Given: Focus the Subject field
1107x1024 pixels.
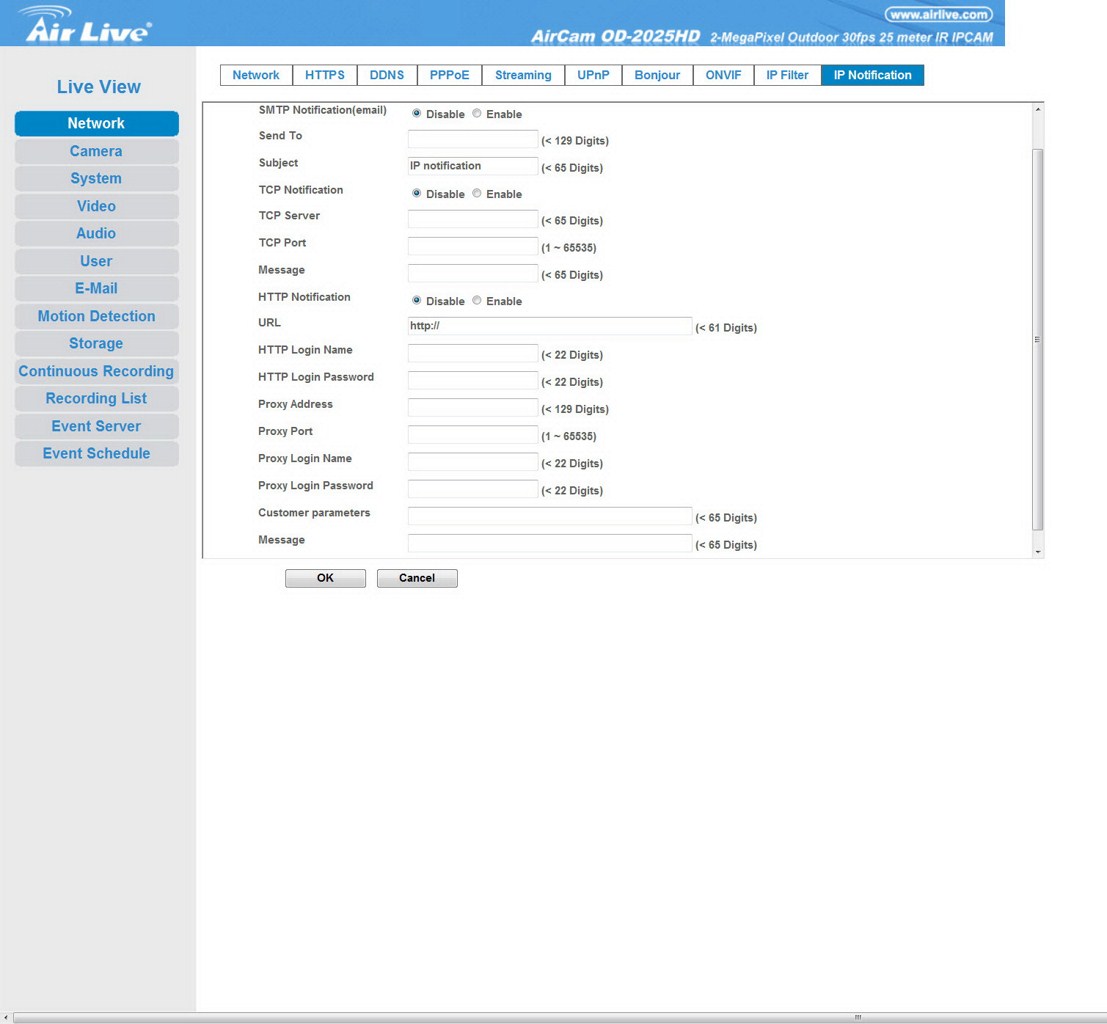Looking at the screenshot, I should coord(473,166).
